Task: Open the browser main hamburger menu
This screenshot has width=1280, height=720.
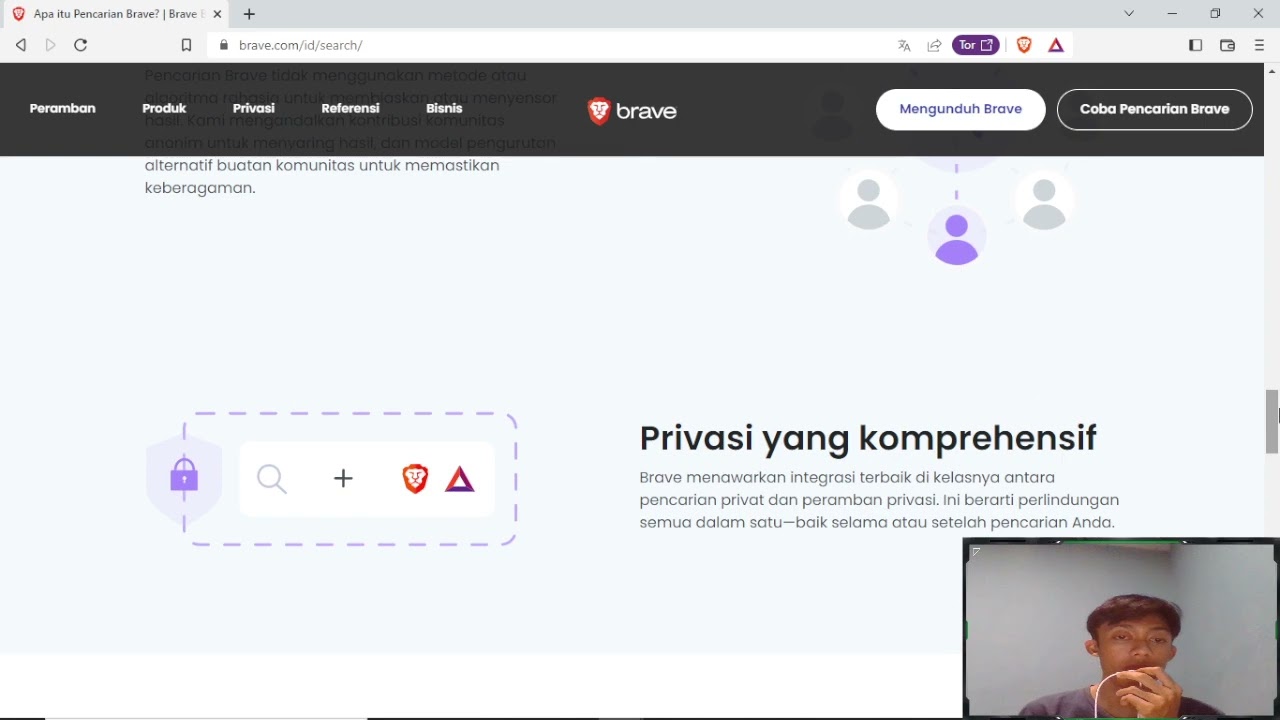Action: 1259,45
